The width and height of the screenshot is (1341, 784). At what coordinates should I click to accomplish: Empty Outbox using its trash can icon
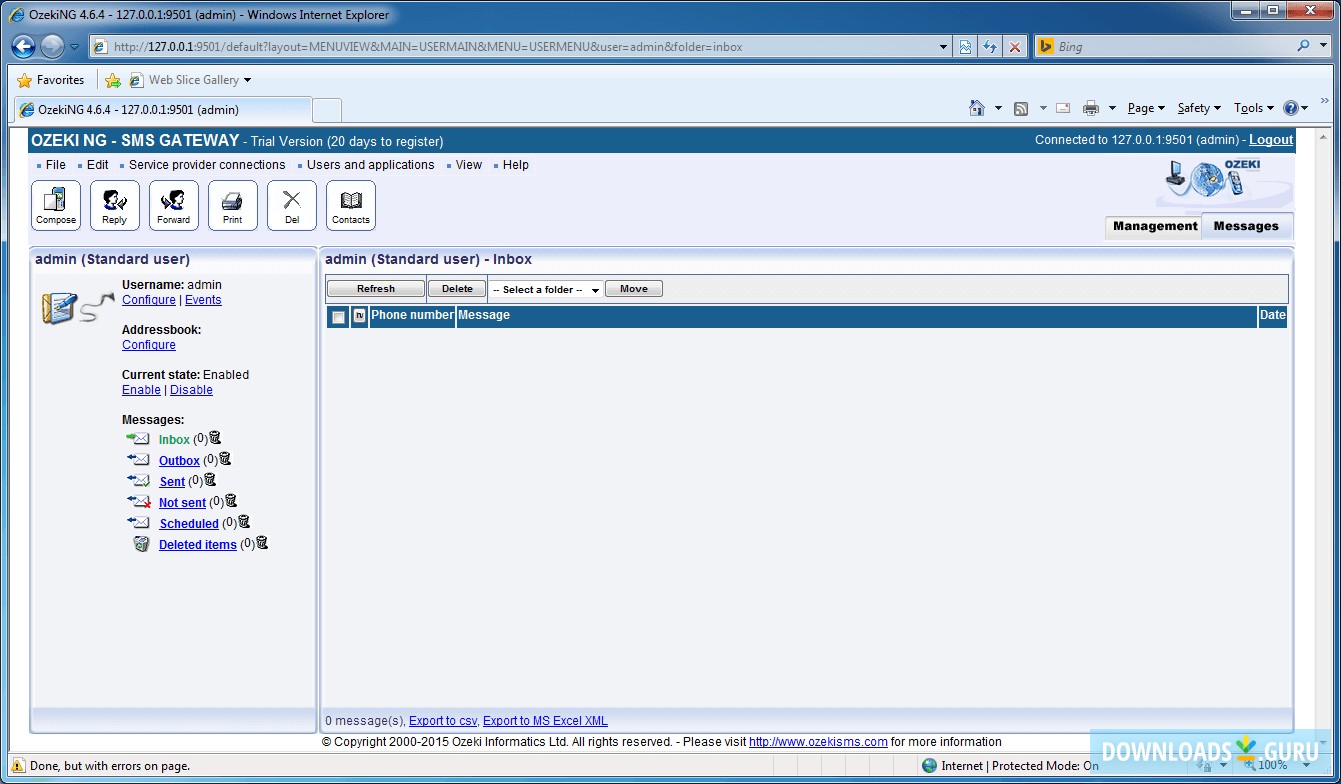(225, 459)
